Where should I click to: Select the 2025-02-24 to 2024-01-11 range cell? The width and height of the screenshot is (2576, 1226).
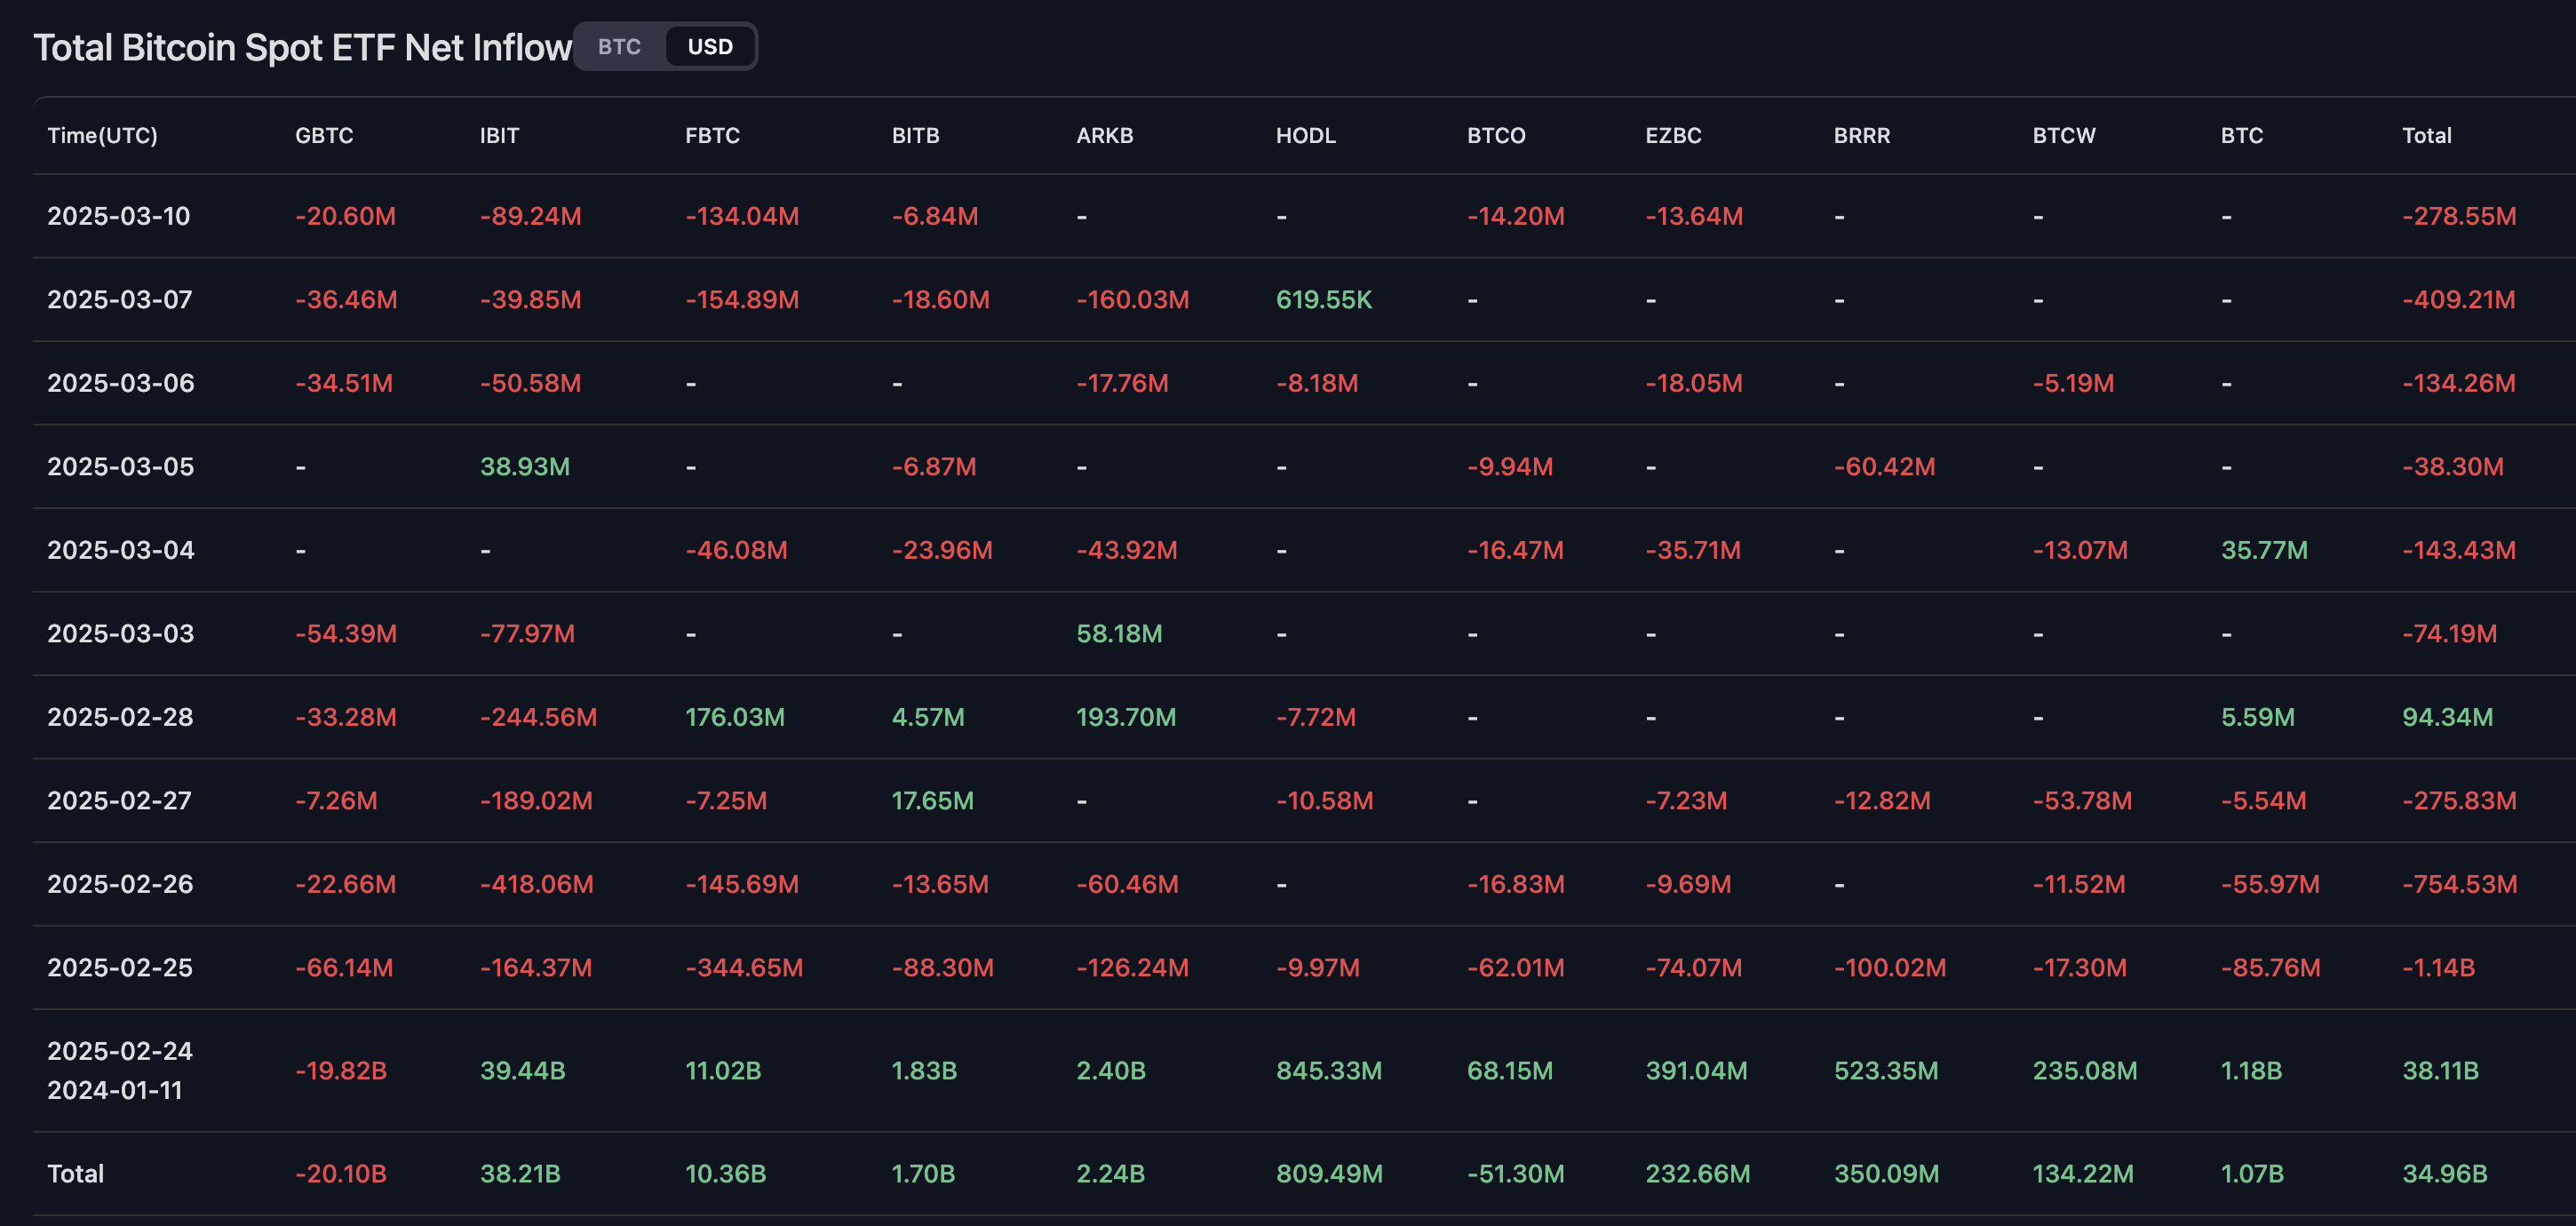[120, 1070]
